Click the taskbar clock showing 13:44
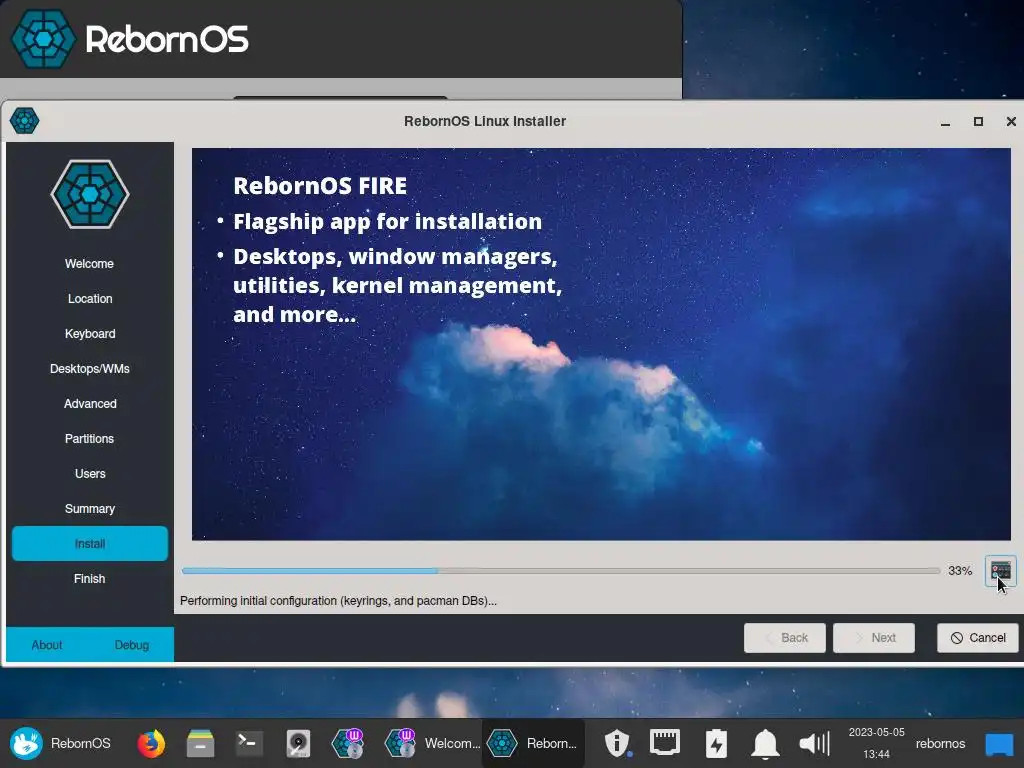Viewport: 1024px width, 768px height. click(x=876, y=743)
